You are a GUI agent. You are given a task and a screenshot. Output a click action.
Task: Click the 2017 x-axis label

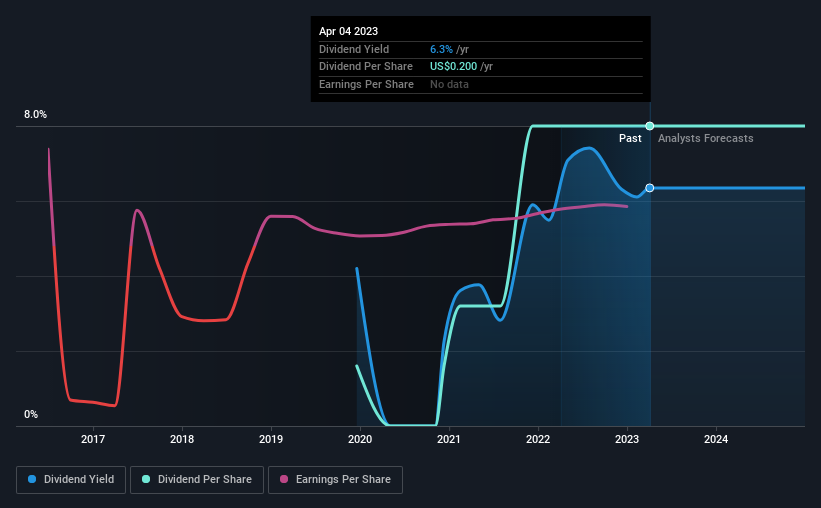tap(93, 439)
